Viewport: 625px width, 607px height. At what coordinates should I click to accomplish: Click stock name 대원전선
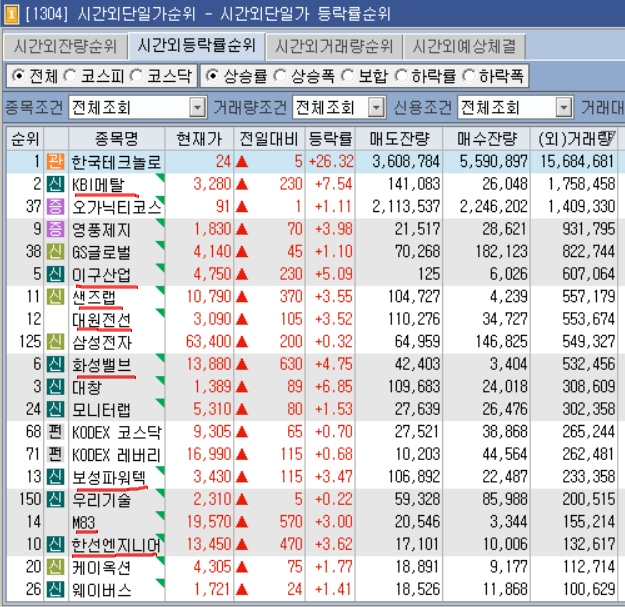(x=102, y=320)
